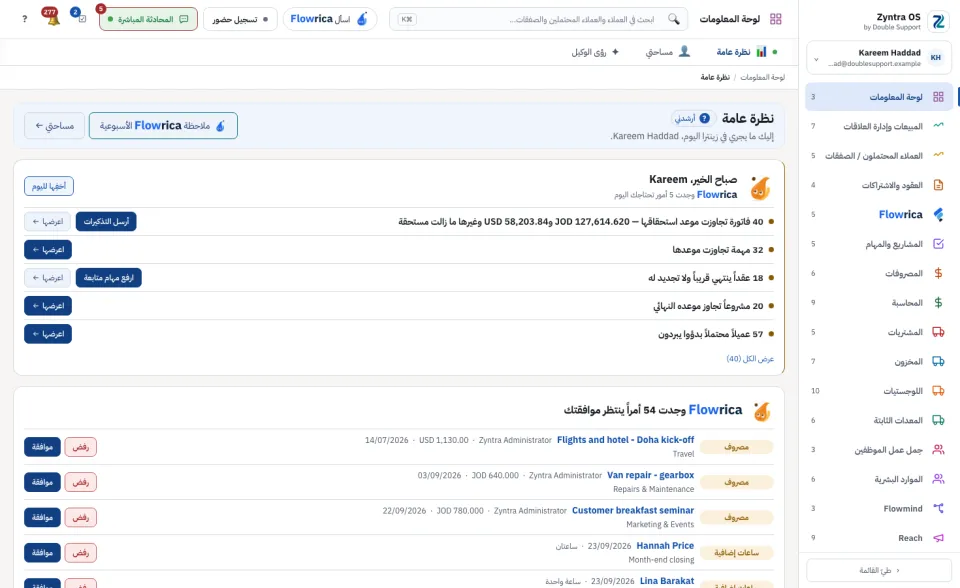Viewport: 960px width, 588px height.
Task: Click the المخزون truck icon
Action: [x=938, y=361]
